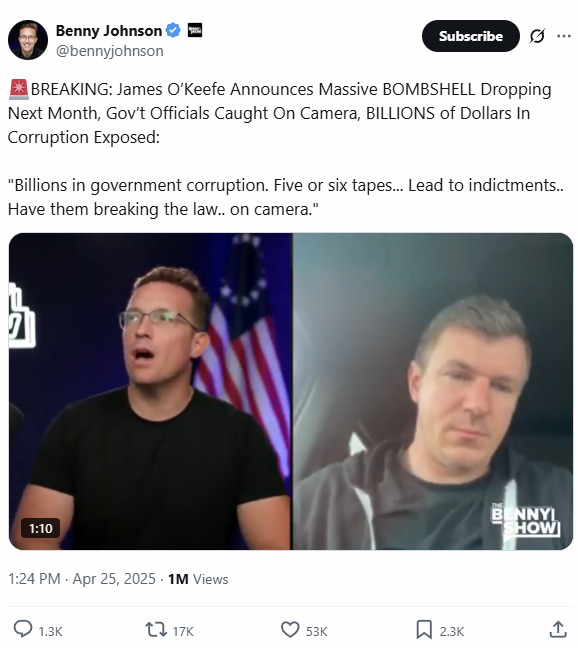Image resolution: width=580 pixels, height=647 pixels.
Task: Open the reply comment icon
Action: tap(23, 630)
